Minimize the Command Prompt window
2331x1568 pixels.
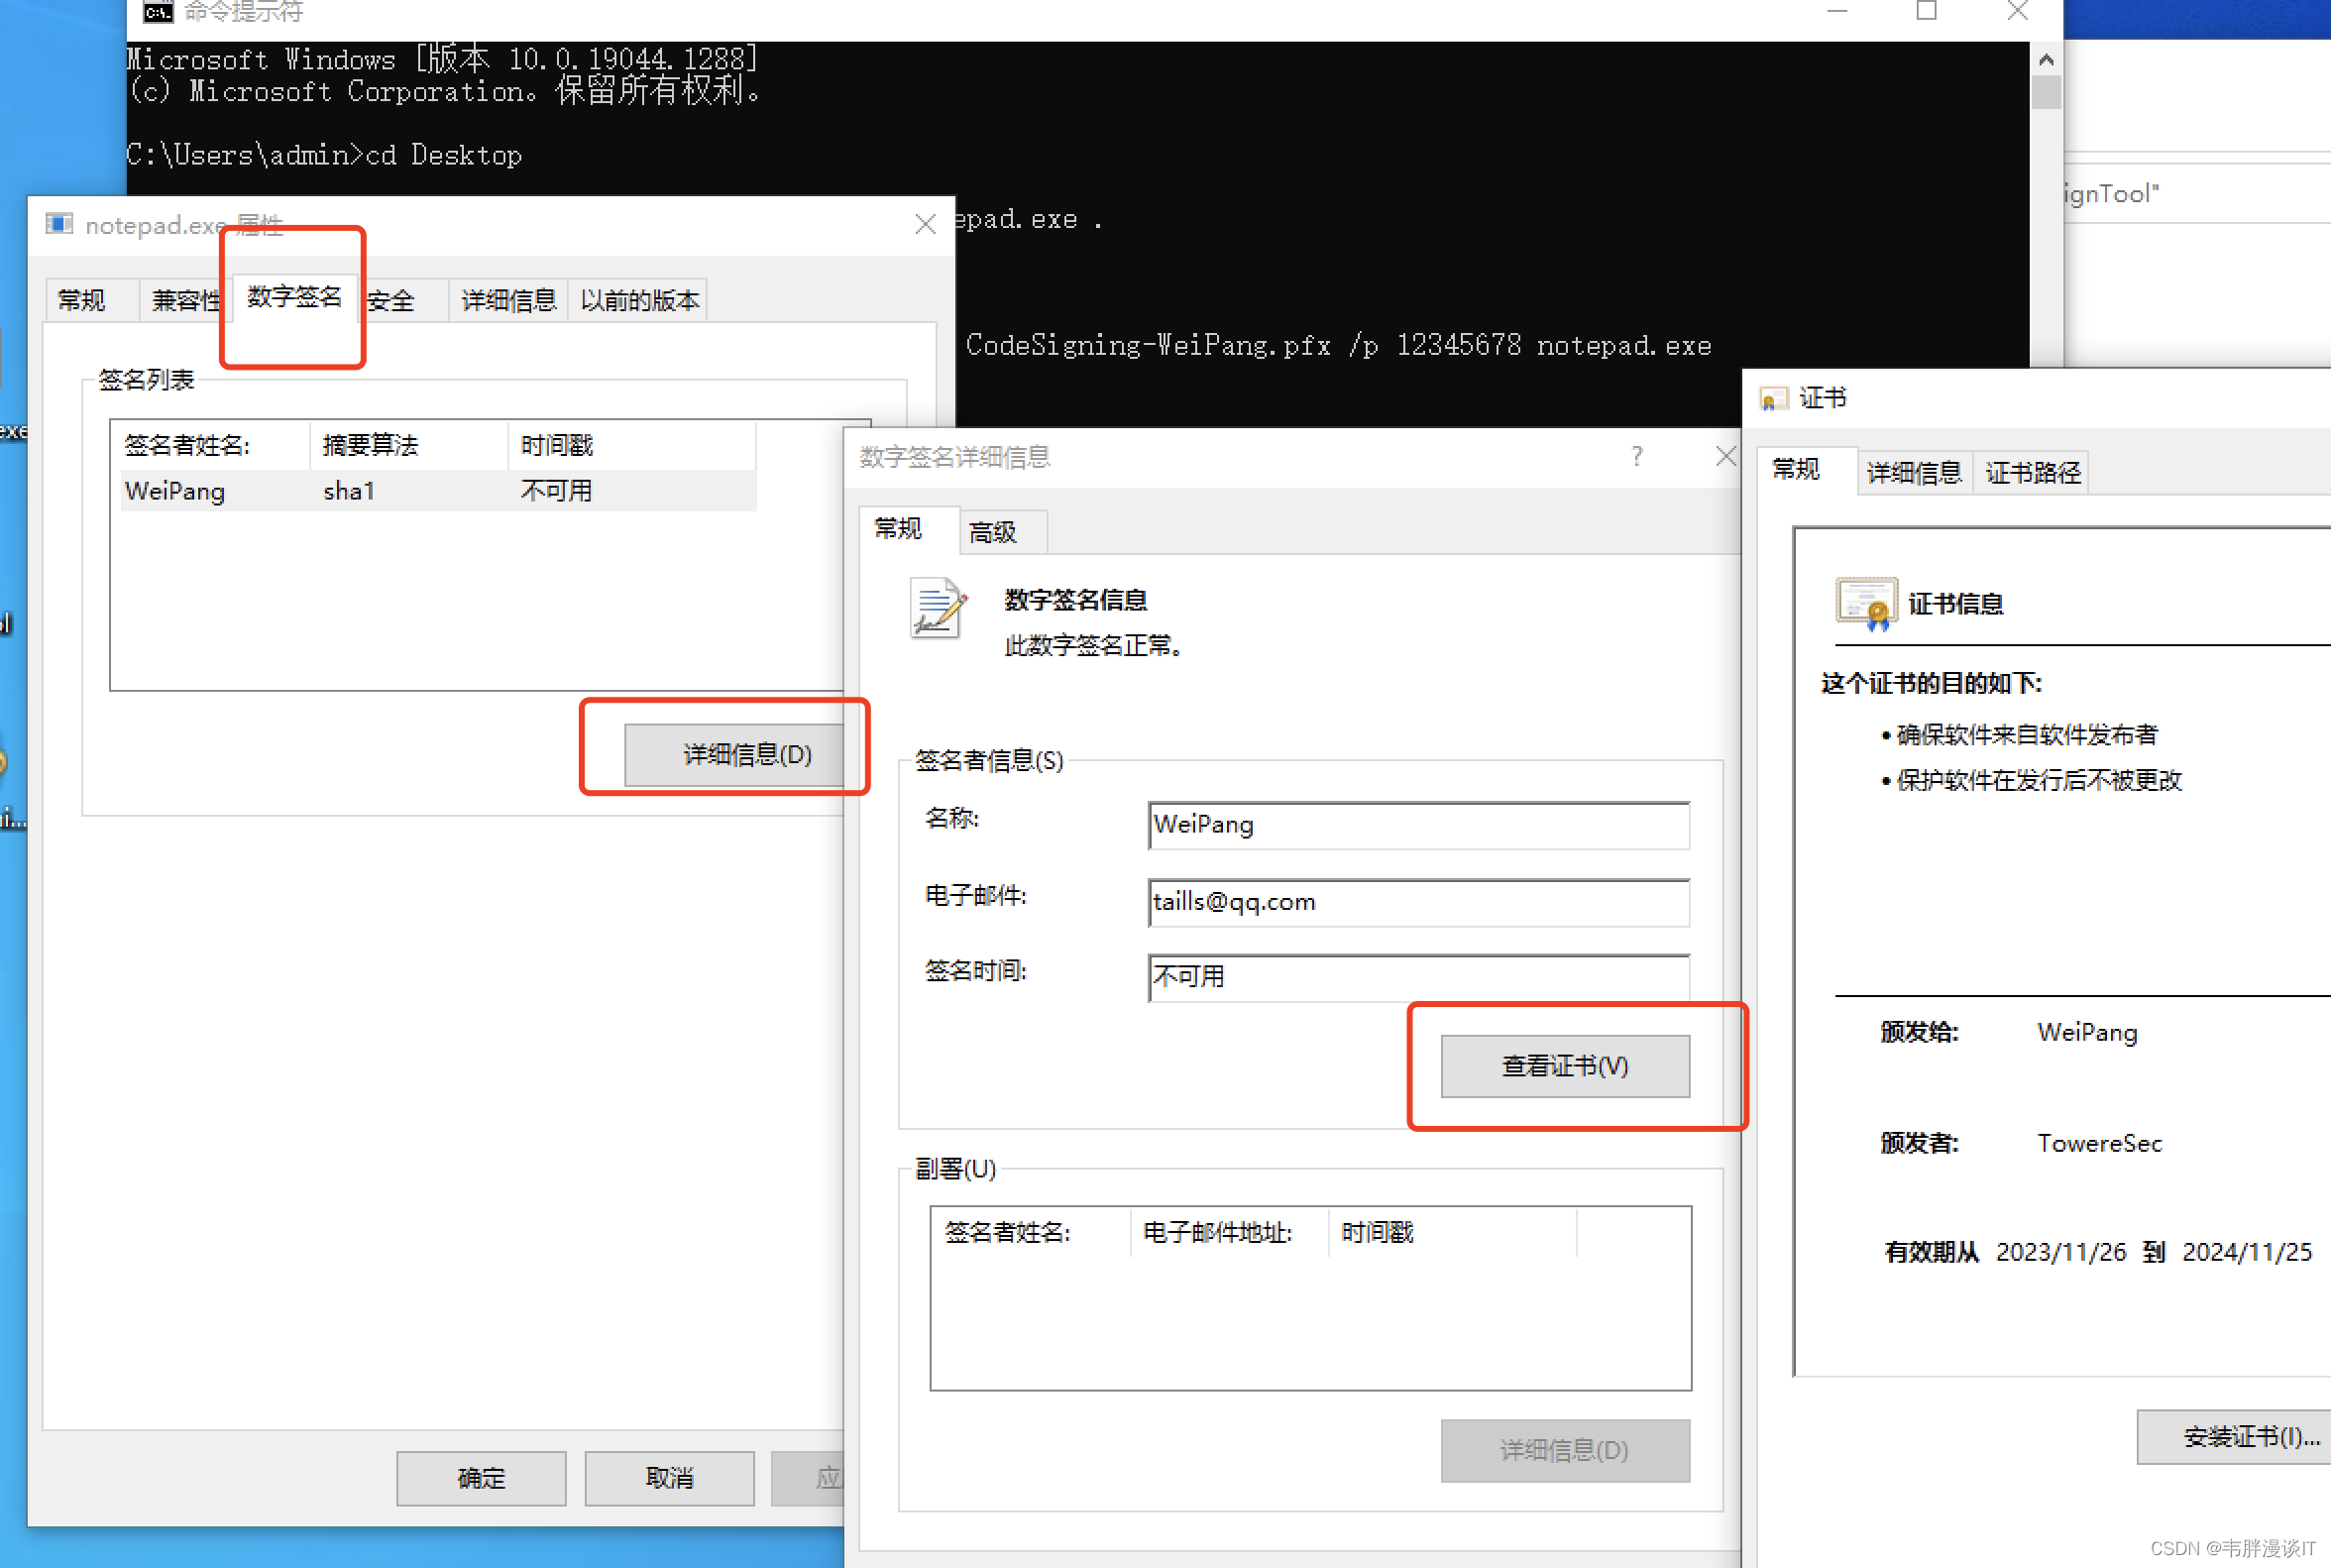tap(1837, 11)
